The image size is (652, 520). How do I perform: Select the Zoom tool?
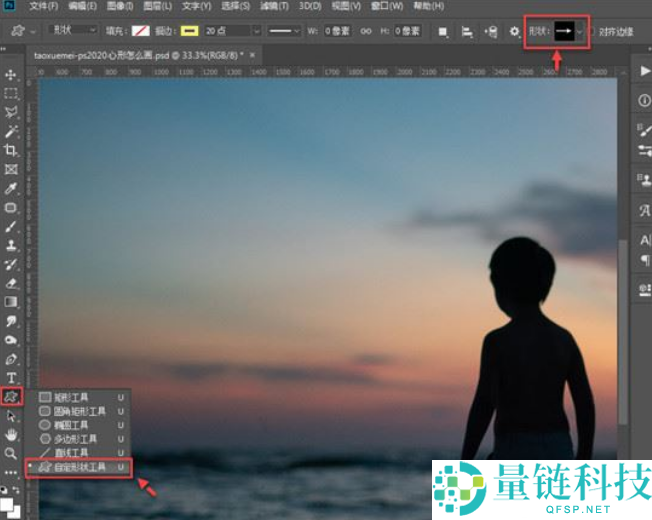click(10, 453)
